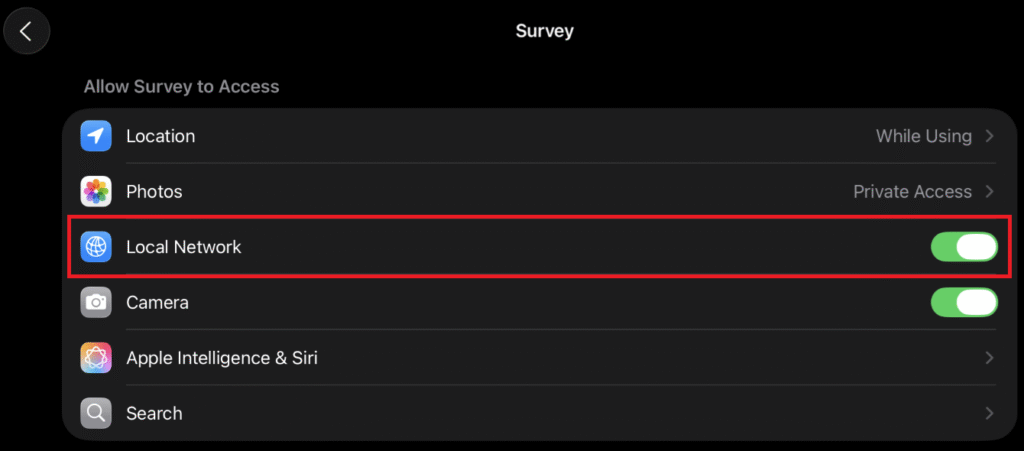1024x451 pixels.
Task: Click the Camera icon
Action: tap(96, 302)
